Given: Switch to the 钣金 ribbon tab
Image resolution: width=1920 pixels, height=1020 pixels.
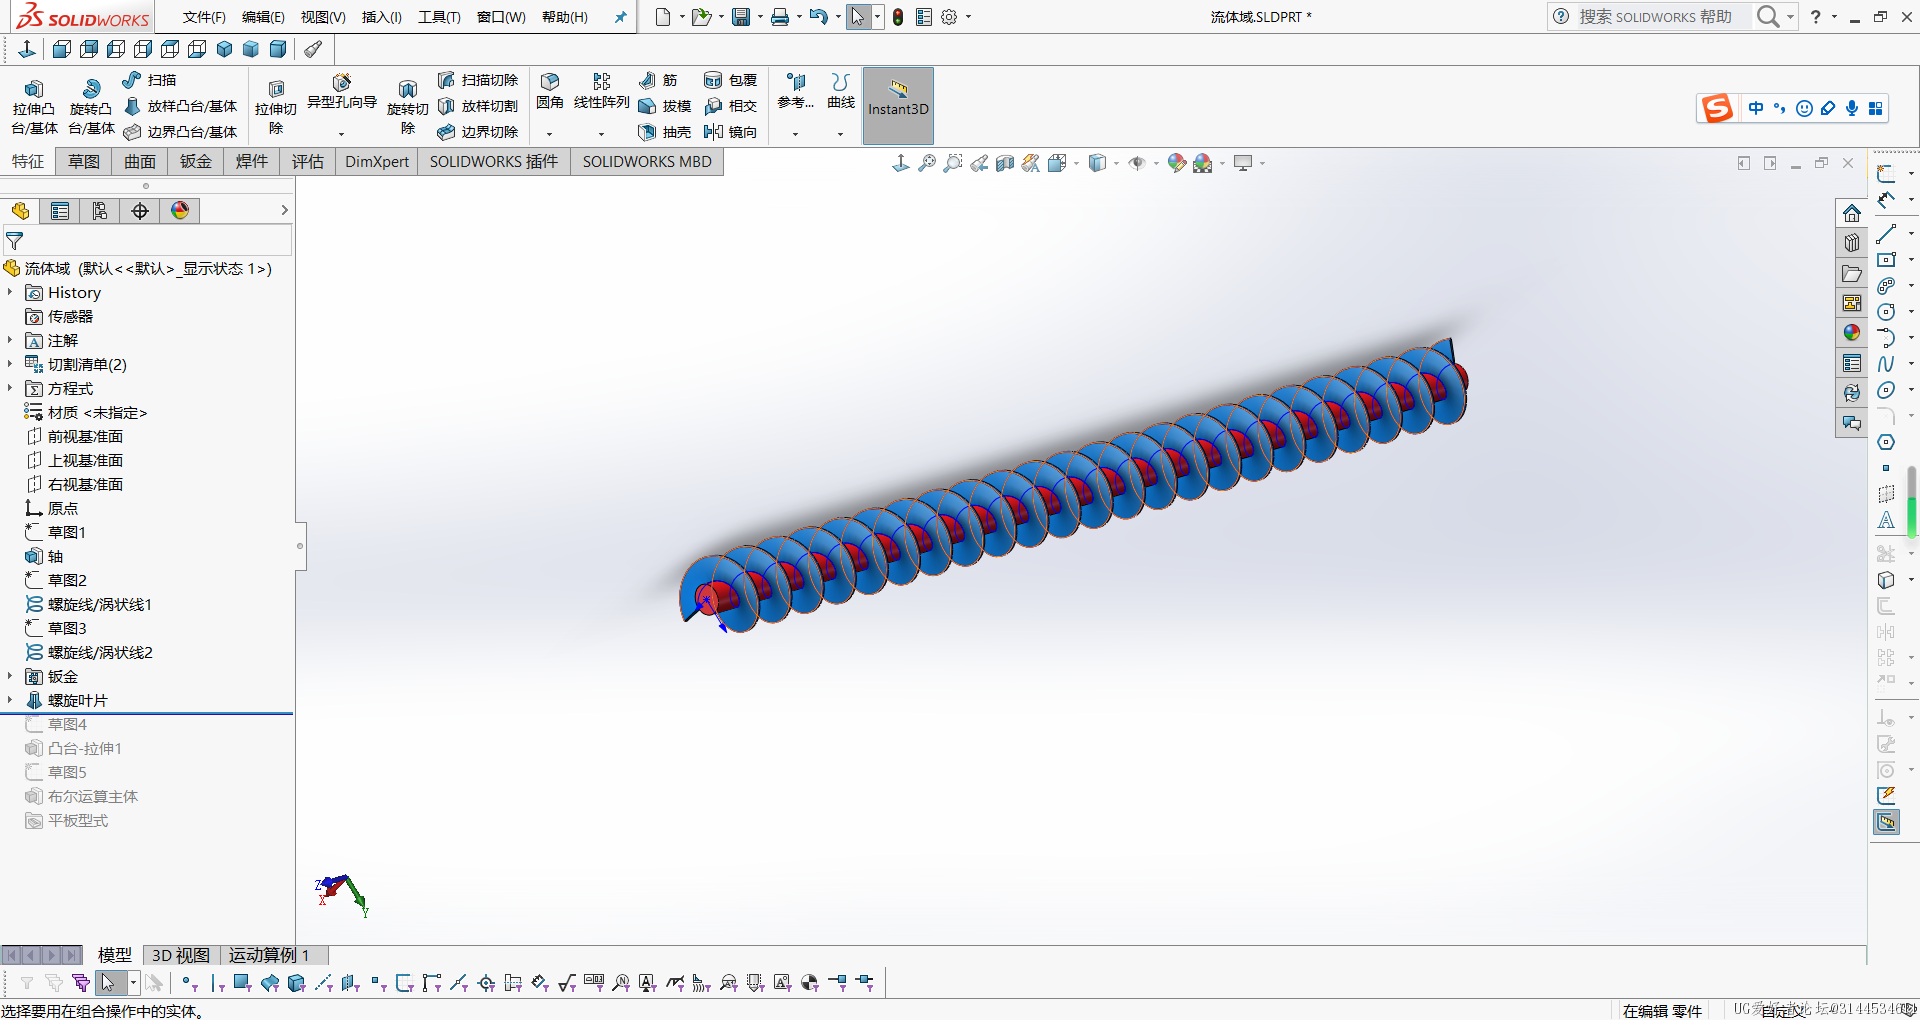Looking at the screenshot, I should pyautogui.click(x=196, y=161).
